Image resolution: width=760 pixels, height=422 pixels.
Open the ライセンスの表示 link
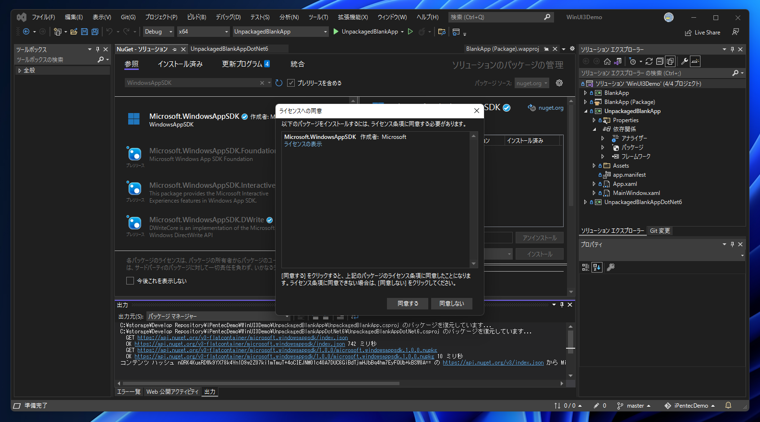(303, 144)
